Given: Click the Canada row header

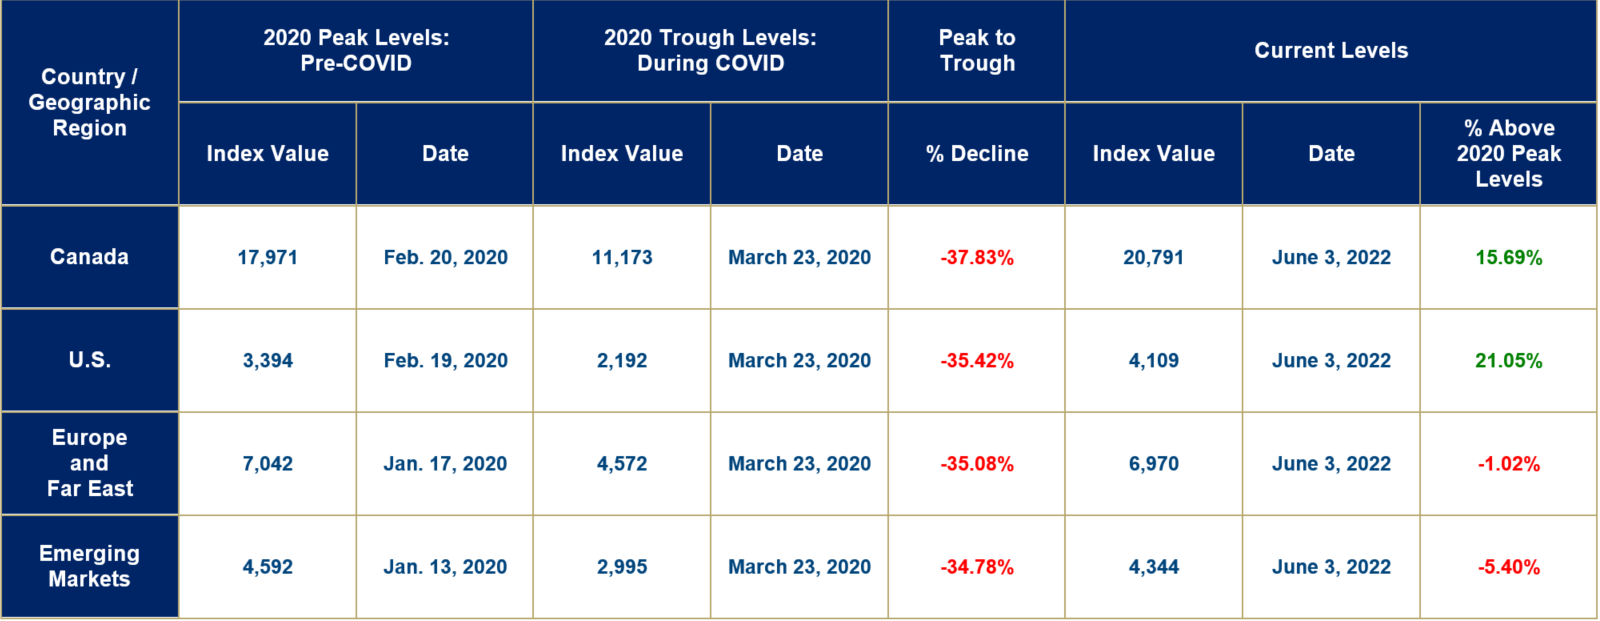Looking at the screenshot, I should point(89,257).
